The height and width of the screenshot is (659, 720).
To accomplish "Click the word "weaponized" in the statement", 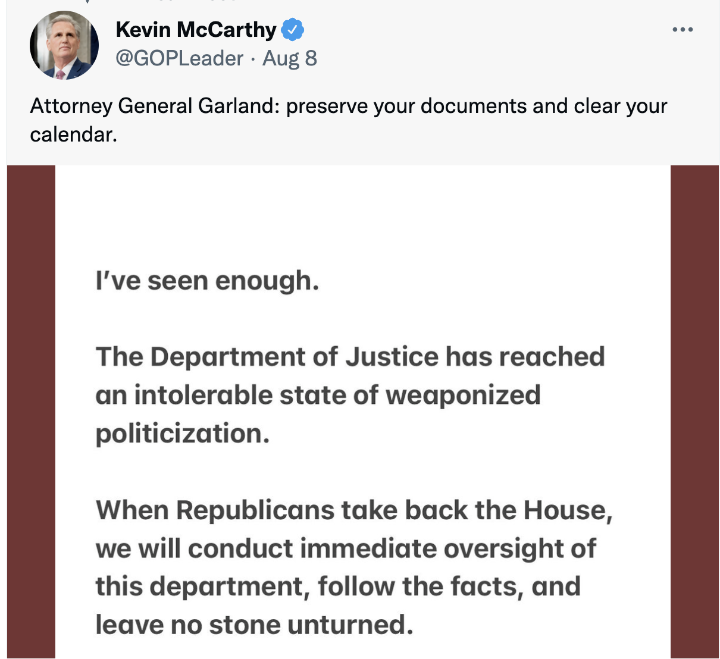I will 463,395.
